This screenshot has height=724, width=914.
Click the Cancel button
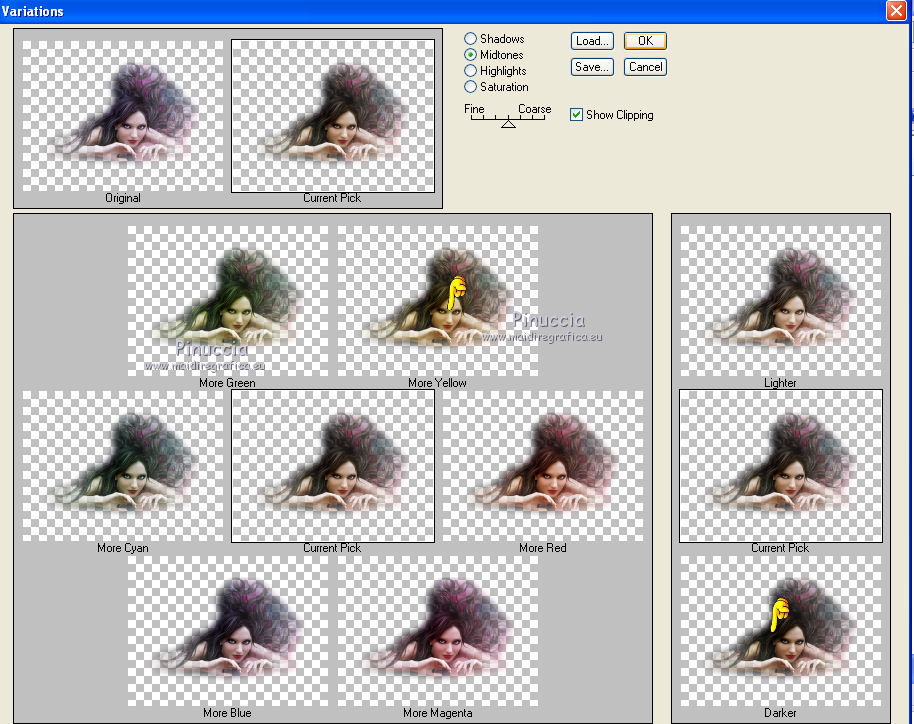645,67
